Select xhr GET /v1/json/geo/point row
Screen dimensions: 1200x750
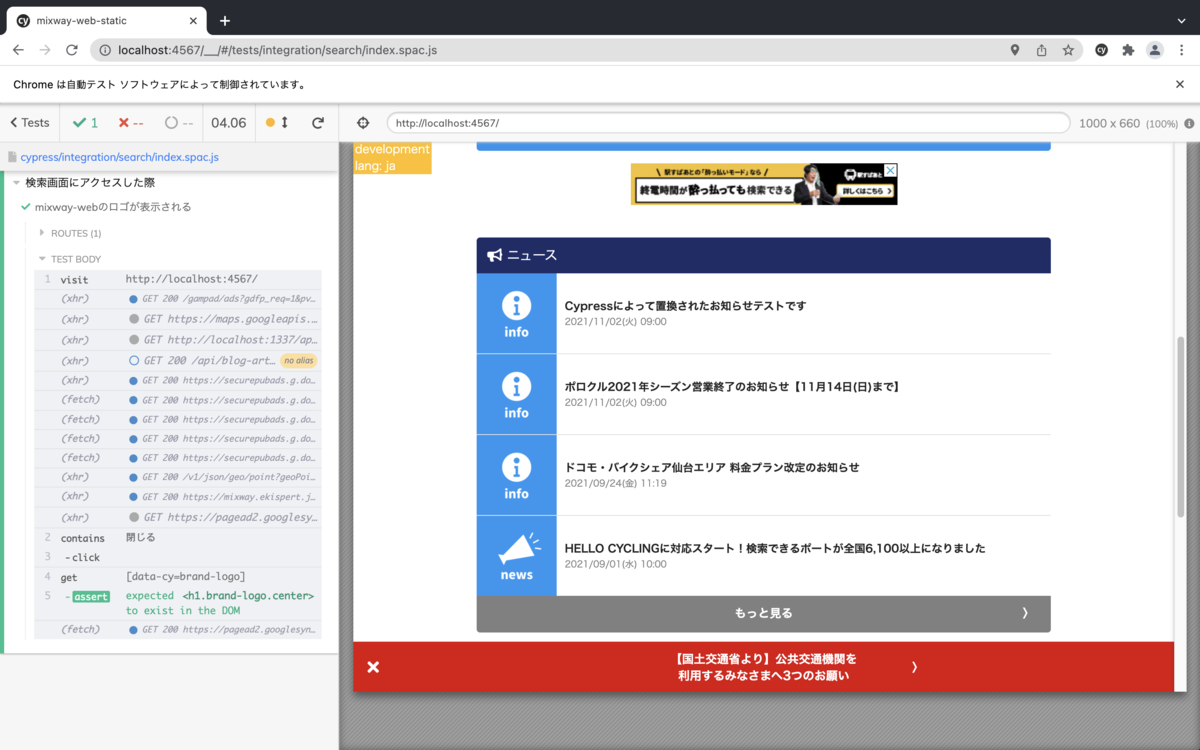click(178, 477)
